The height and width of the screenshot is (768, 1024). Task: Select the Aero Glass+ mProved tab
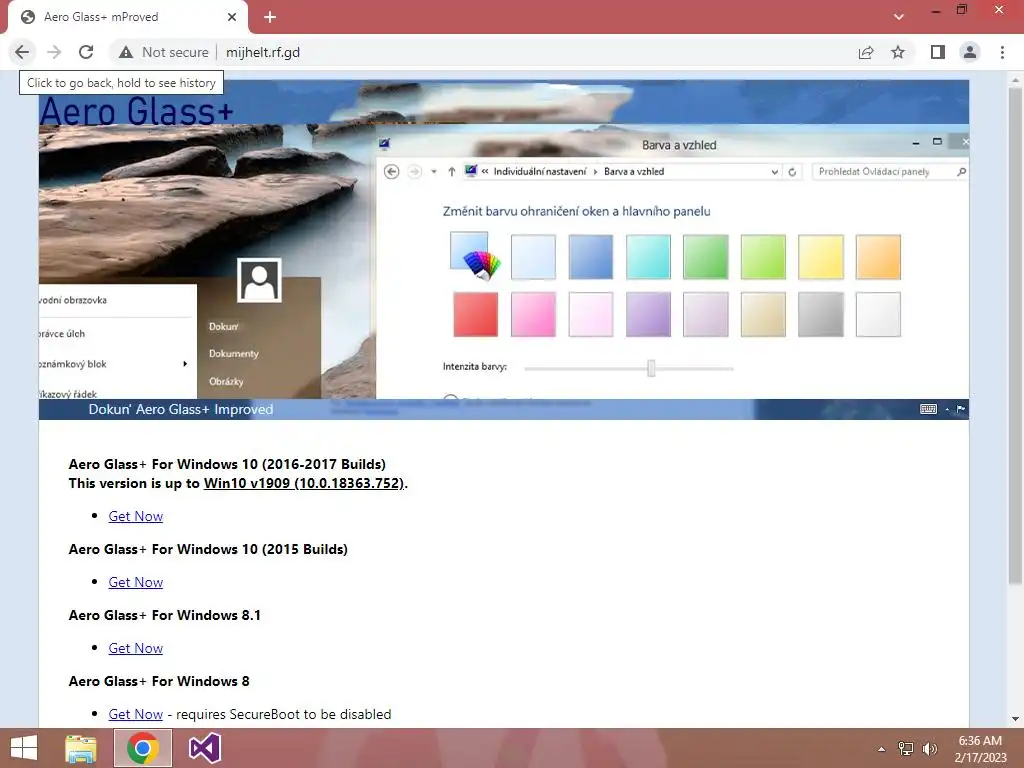coord(127,18)
